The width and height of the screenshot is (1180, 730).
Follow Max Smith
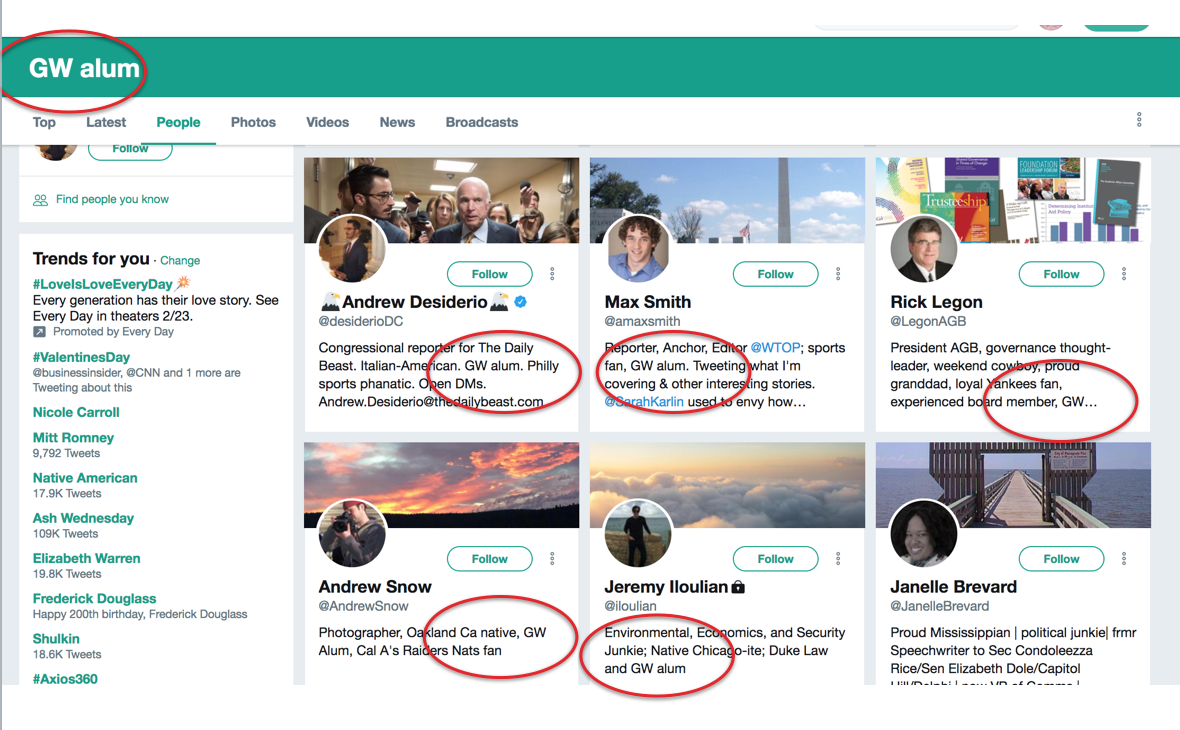point(776,274)
